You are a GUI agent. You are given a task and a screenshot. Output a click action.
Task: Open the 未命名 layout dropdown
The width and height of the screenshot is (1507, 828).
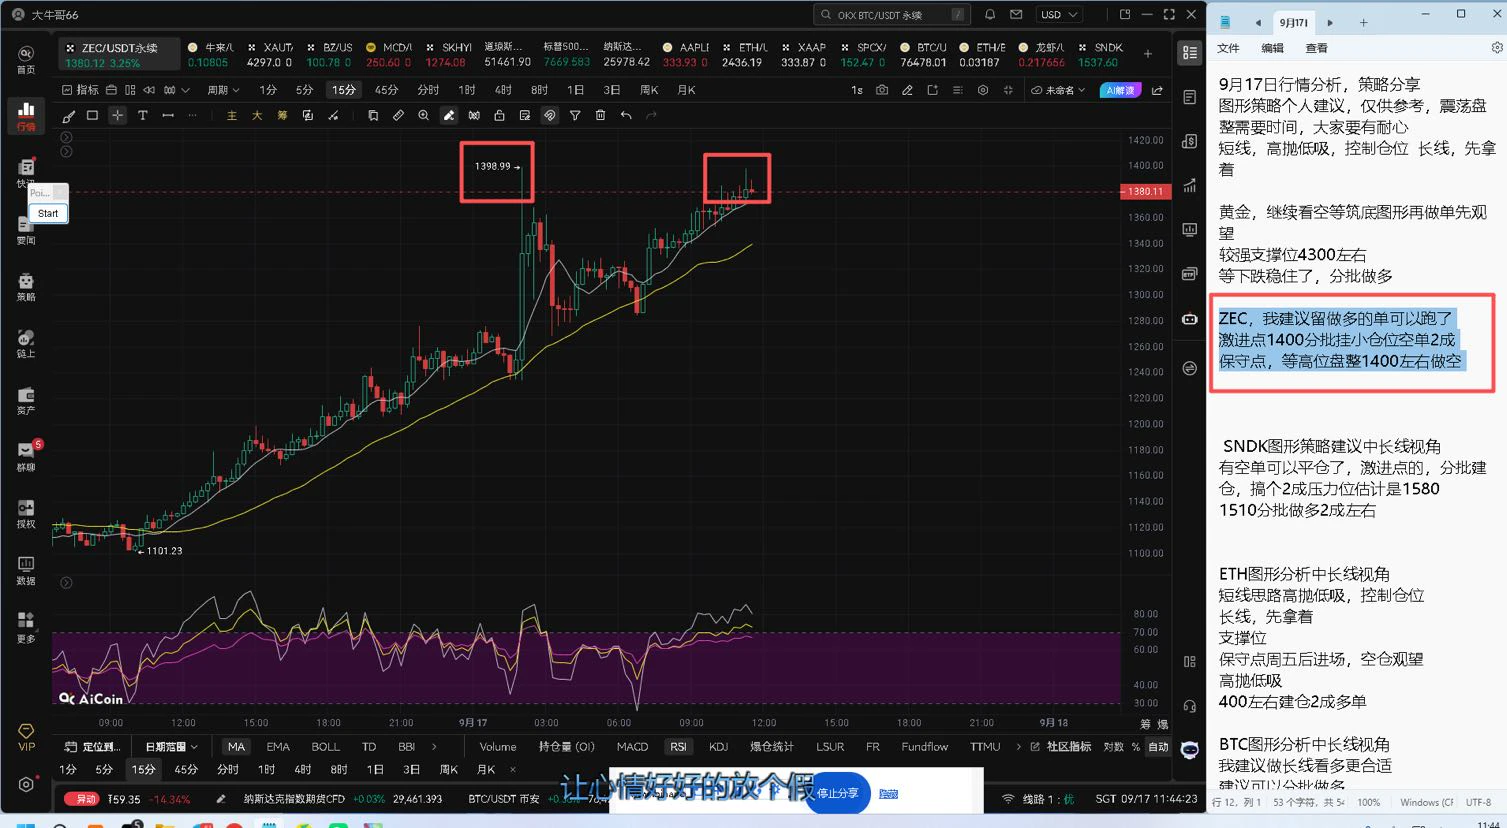pos(1058,90)
